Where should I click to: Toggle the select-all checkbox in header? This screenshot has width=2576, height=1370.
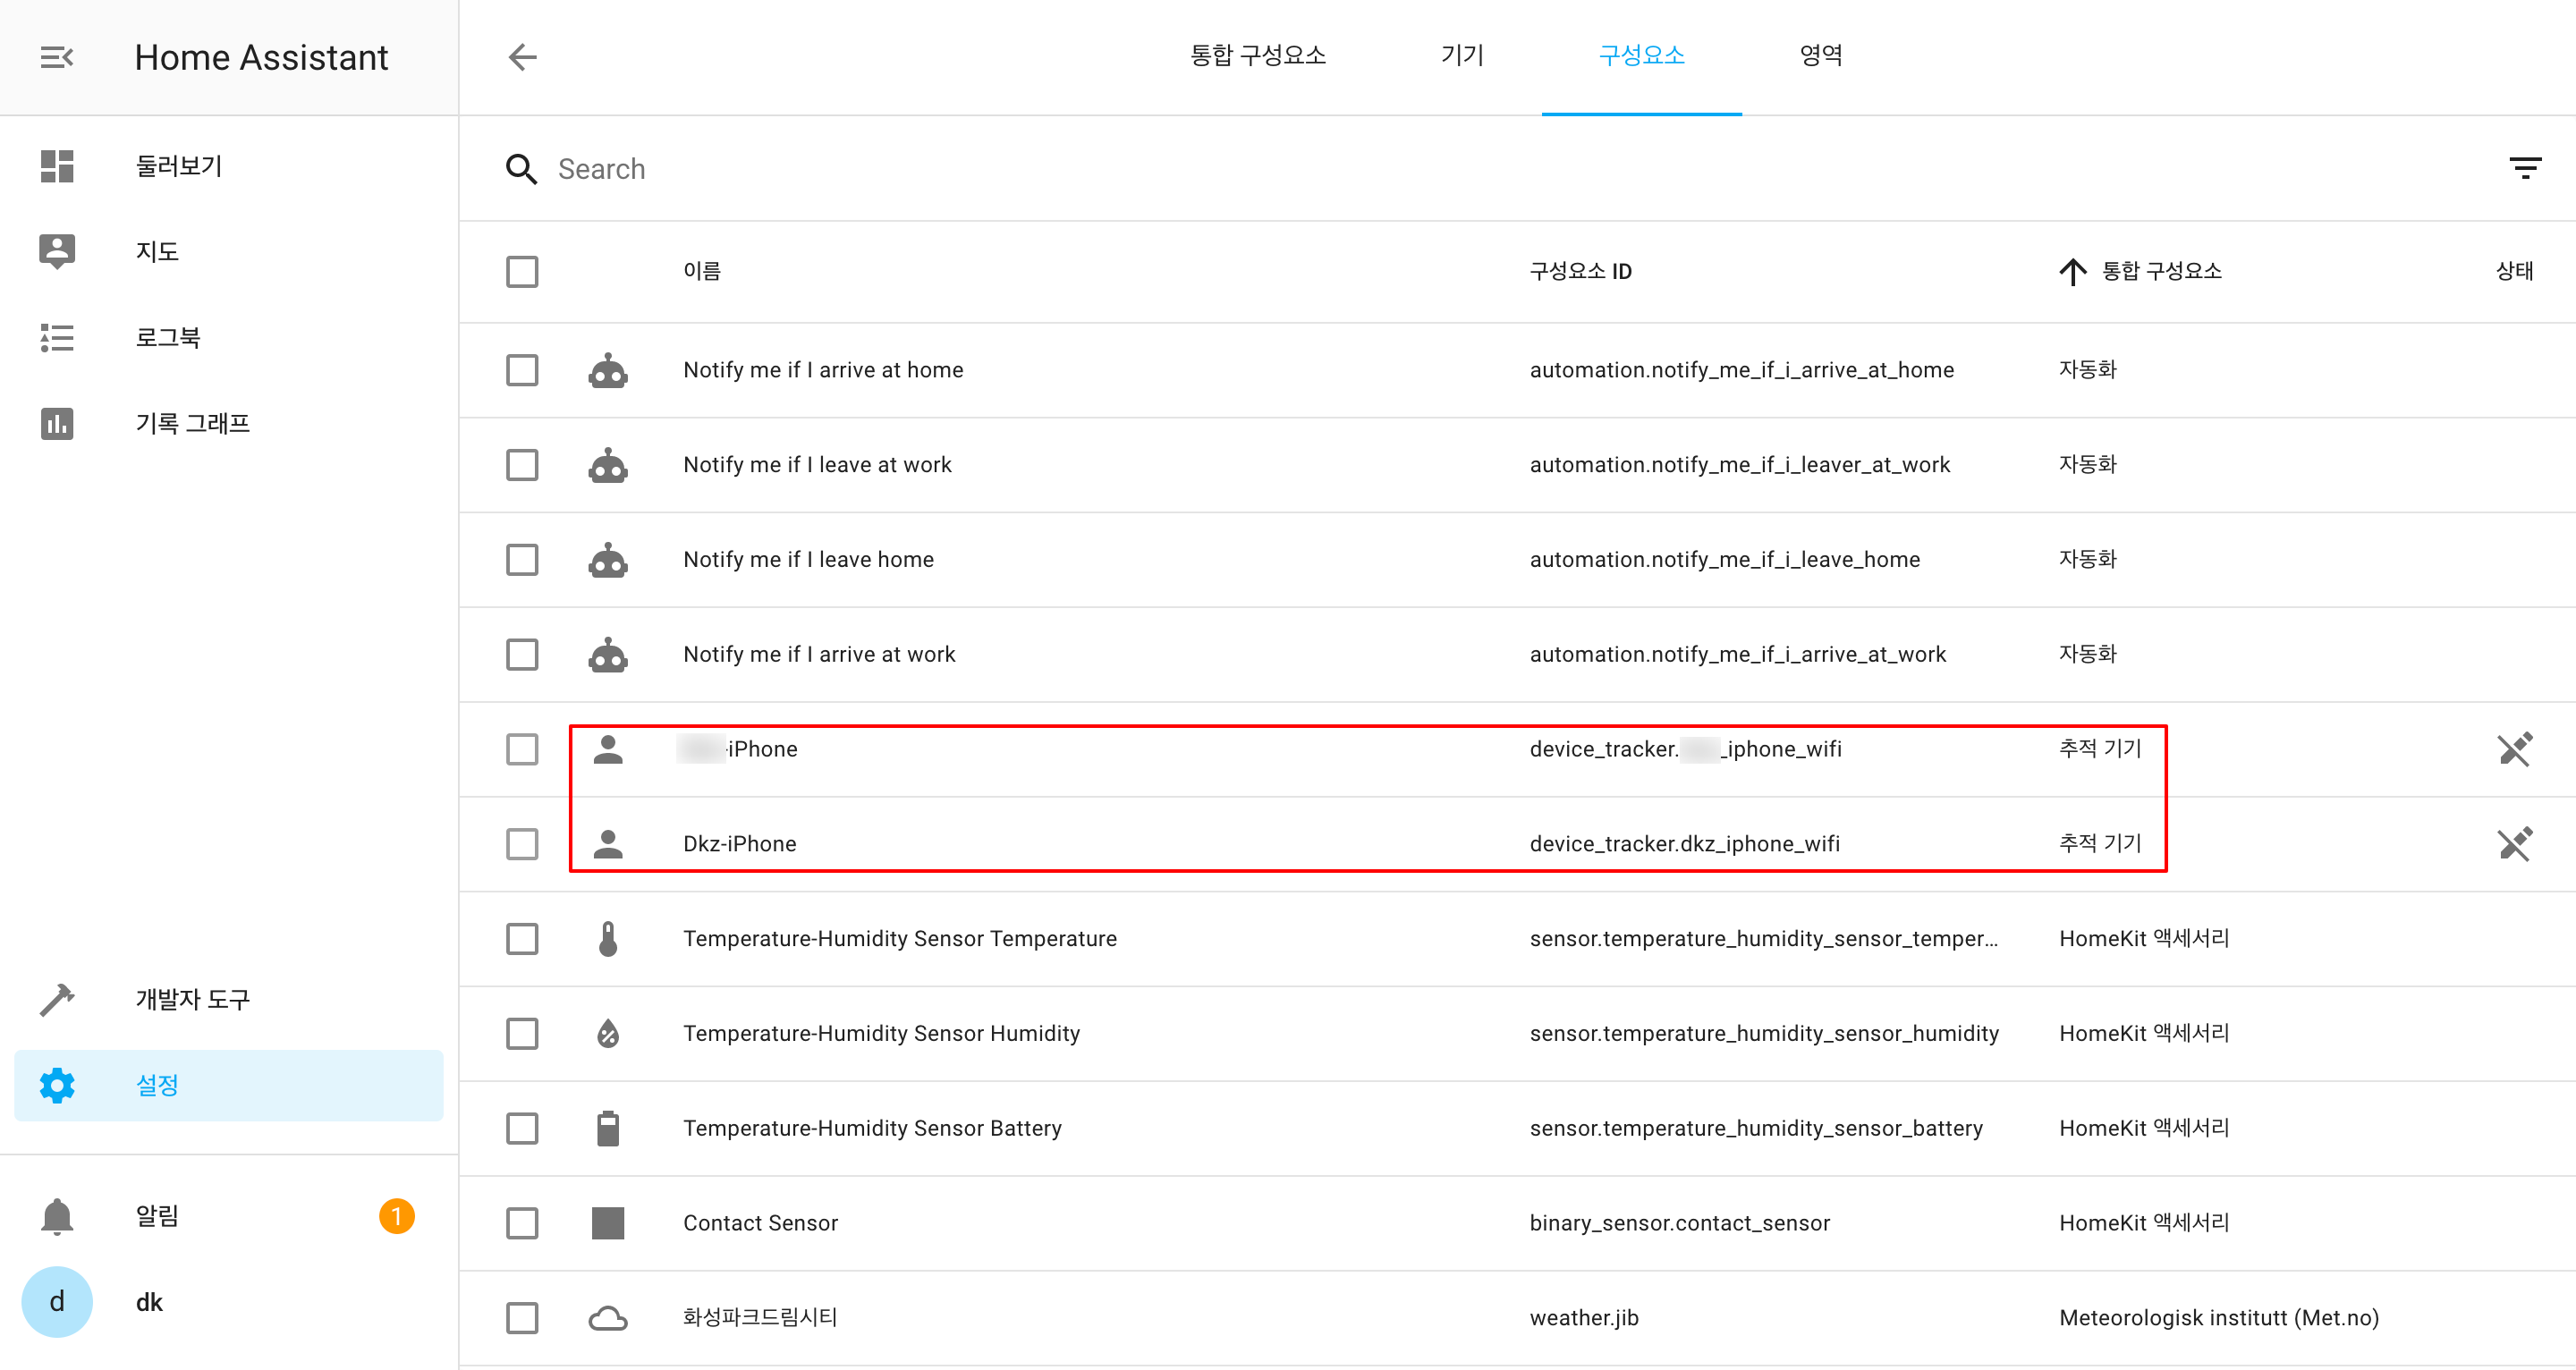tap(522, 271)
